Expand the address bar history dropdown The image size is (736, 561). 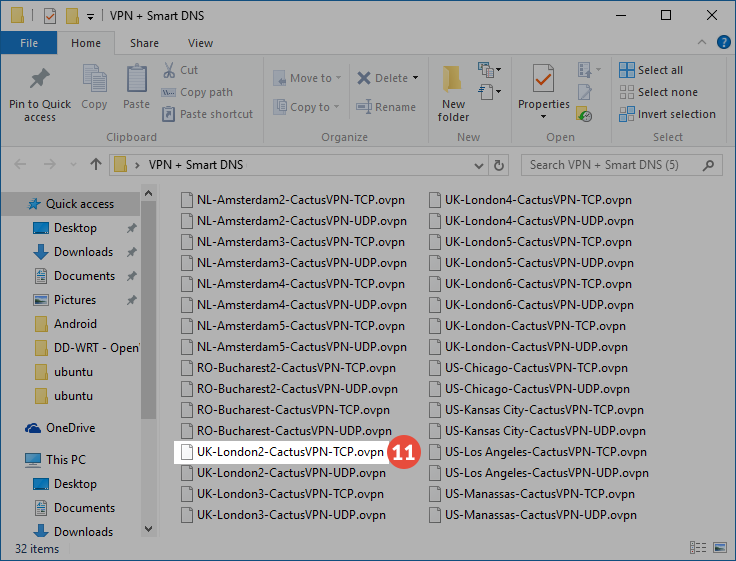tap(479, 165)
